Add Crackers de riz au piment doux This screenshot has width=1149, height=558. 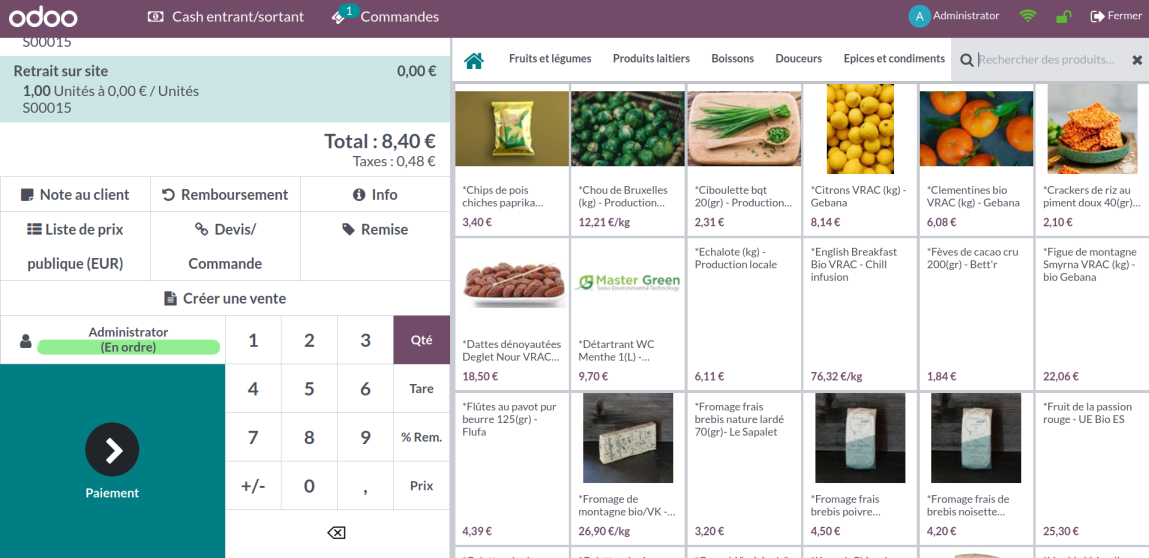coord(1093,159)
